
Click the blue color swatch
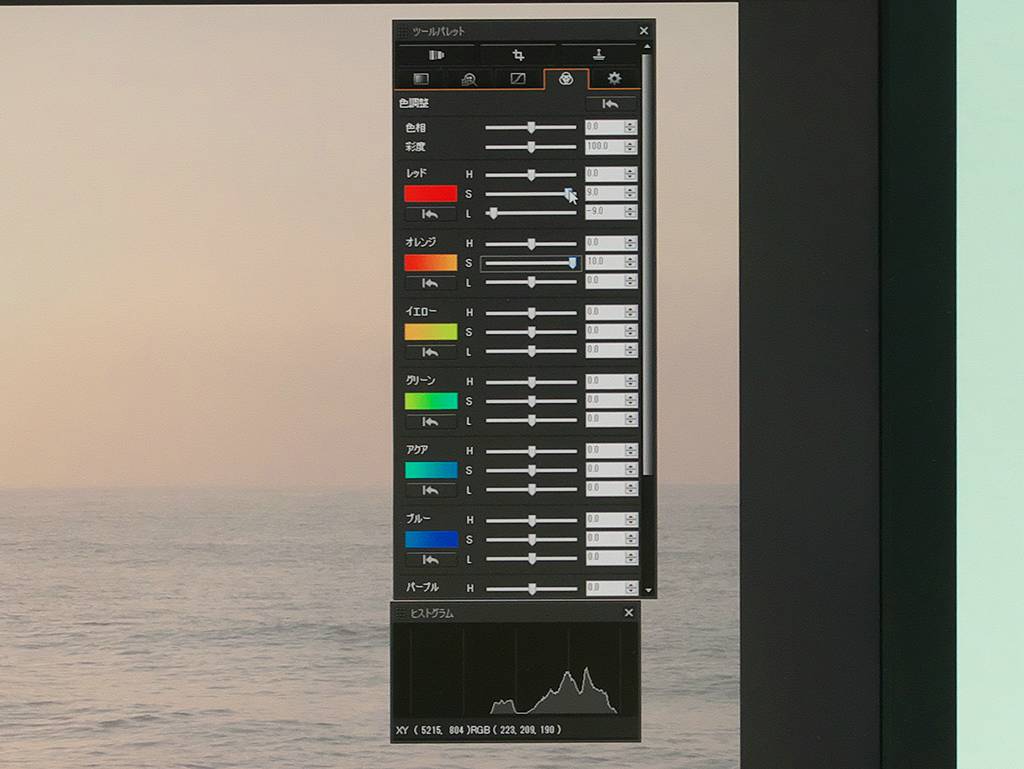(430, 539)
